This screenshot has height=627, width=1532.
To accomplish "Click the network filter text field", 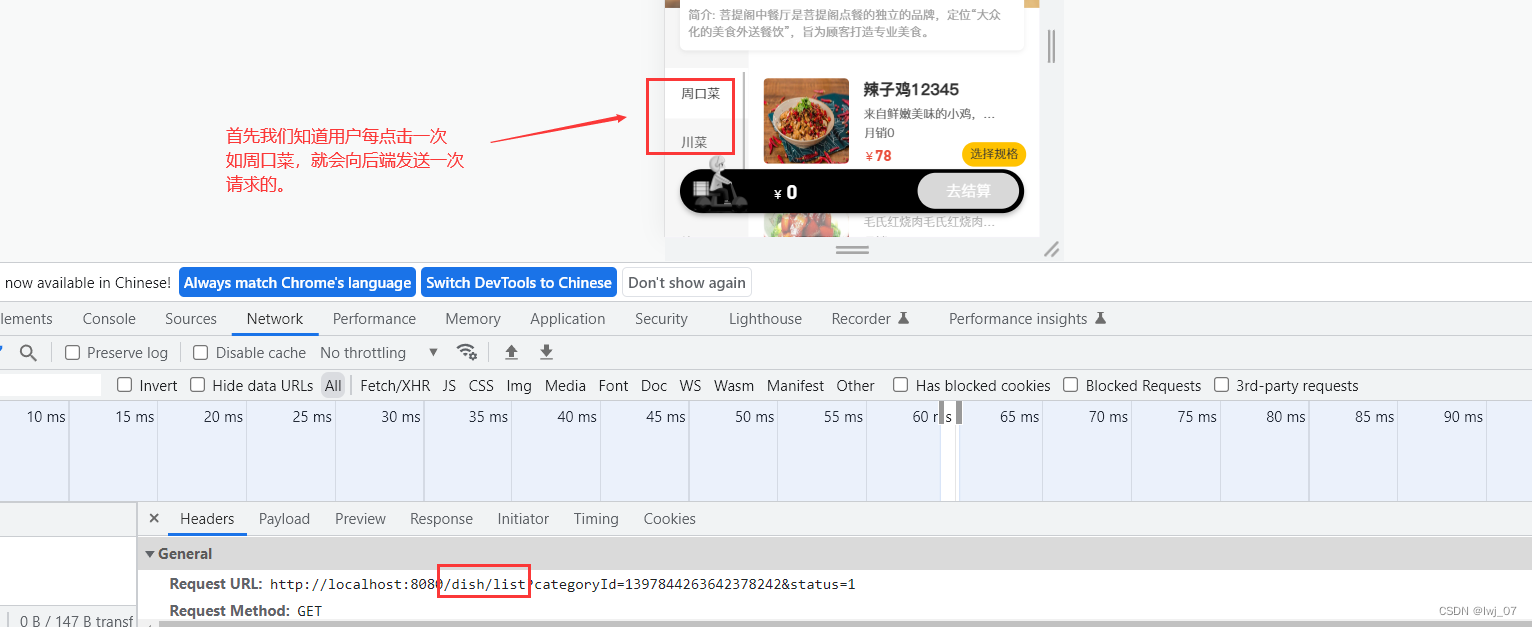I will tap(50, 385).
